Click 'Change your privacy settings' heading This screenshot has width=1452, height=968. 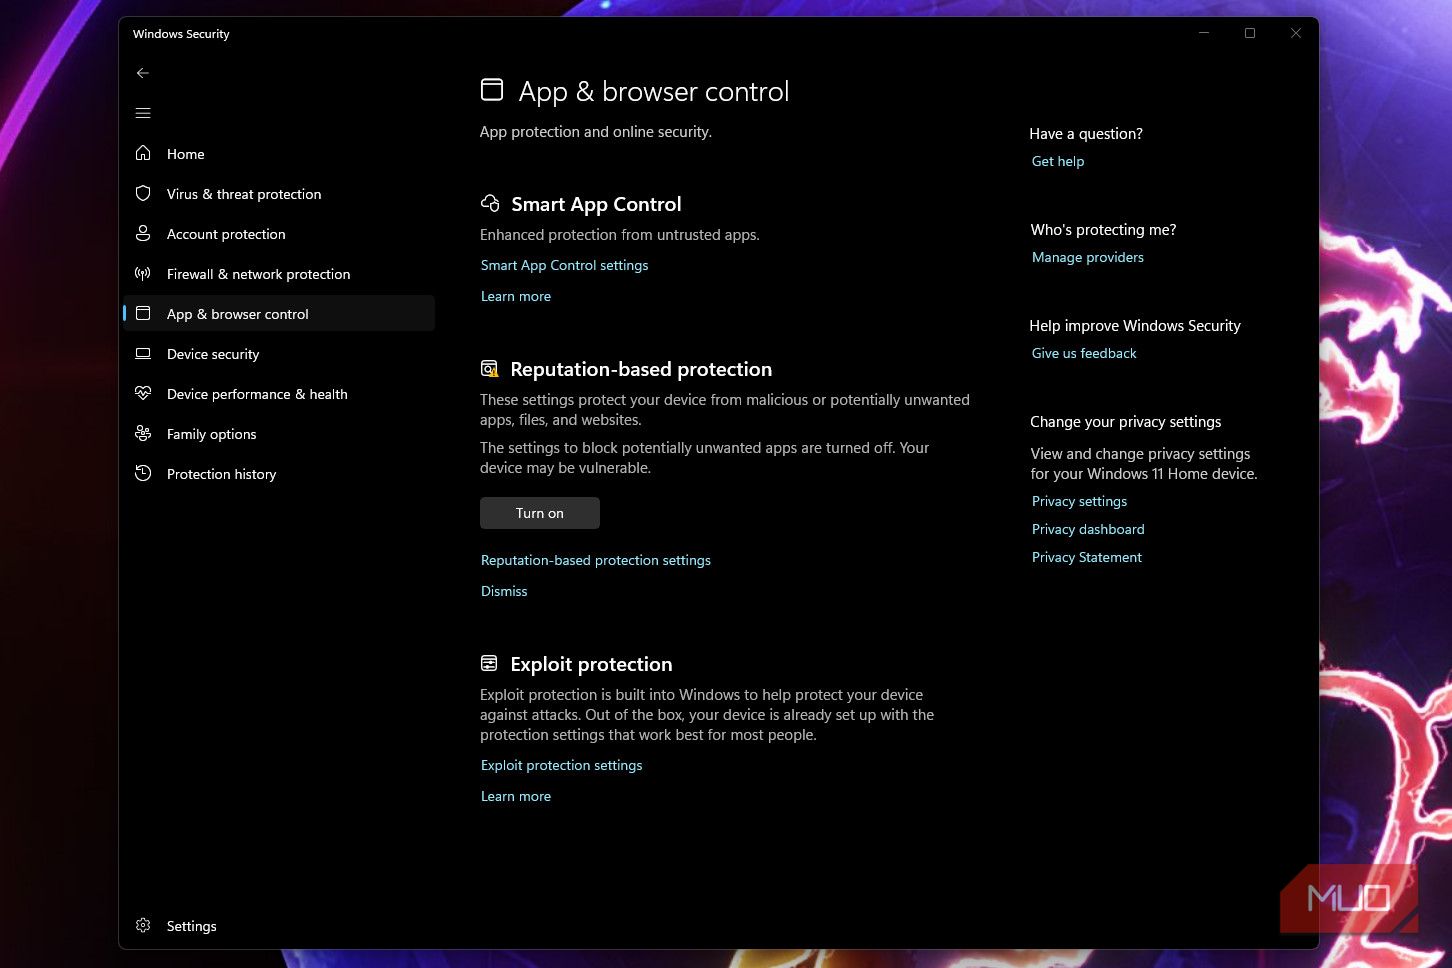coord(1126,422)
